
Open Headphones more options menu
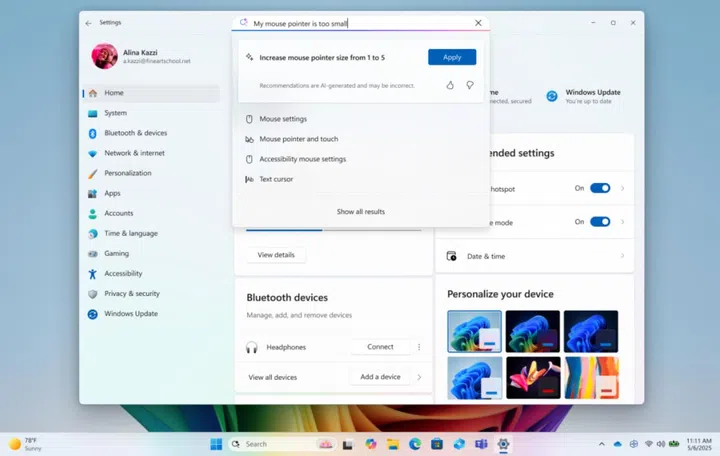419,347
